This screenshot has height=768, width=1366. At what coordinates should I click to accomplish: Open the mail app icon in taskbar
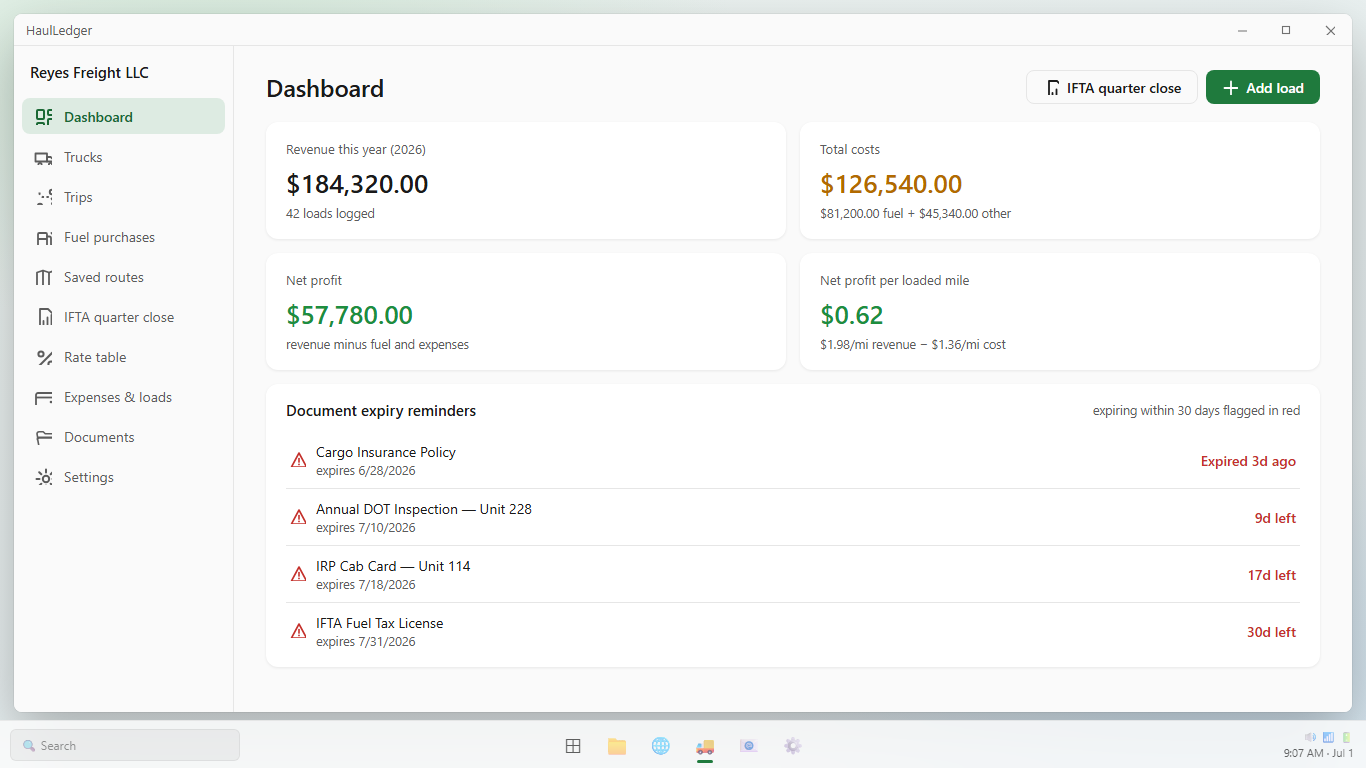click(749, 746)
